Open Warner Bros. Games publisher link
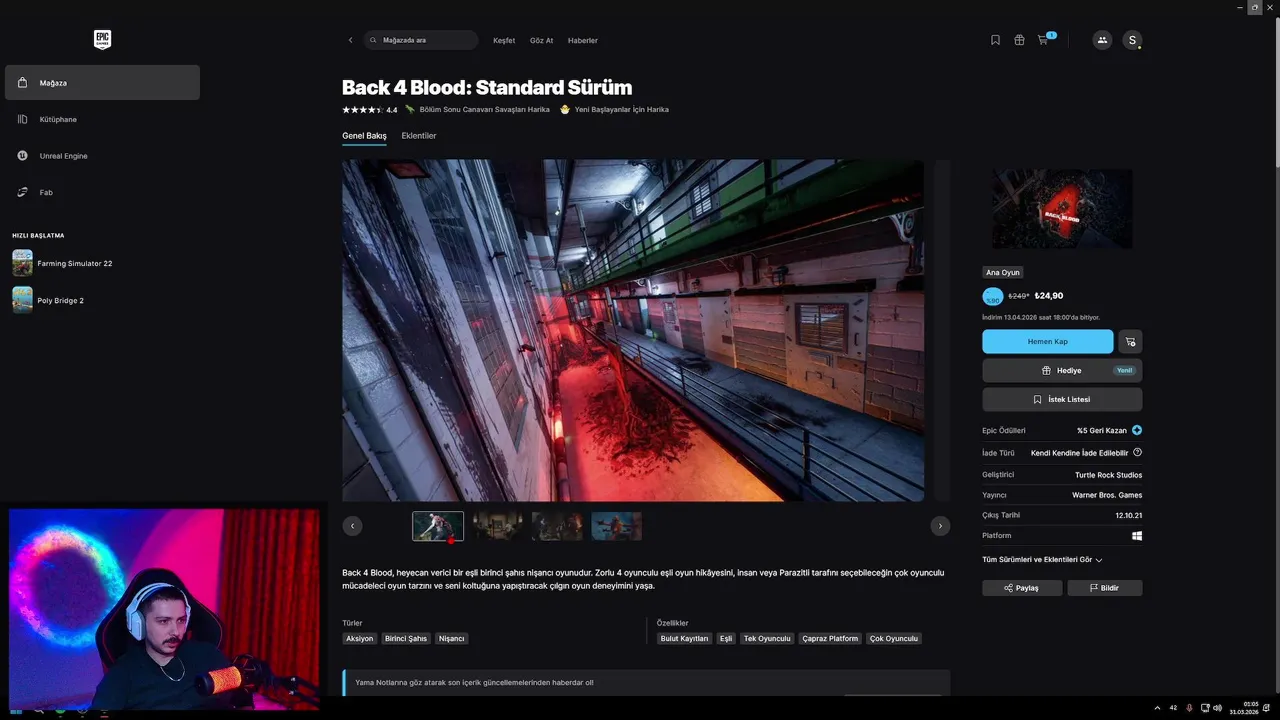The image size is (1280, 720). pos(1107,495)
